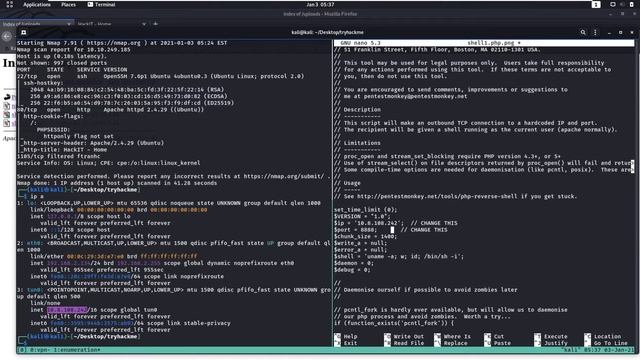640x360 pixels.
Task: Click the nano Write Out shortcut
Action: click(x=404, y=337)
